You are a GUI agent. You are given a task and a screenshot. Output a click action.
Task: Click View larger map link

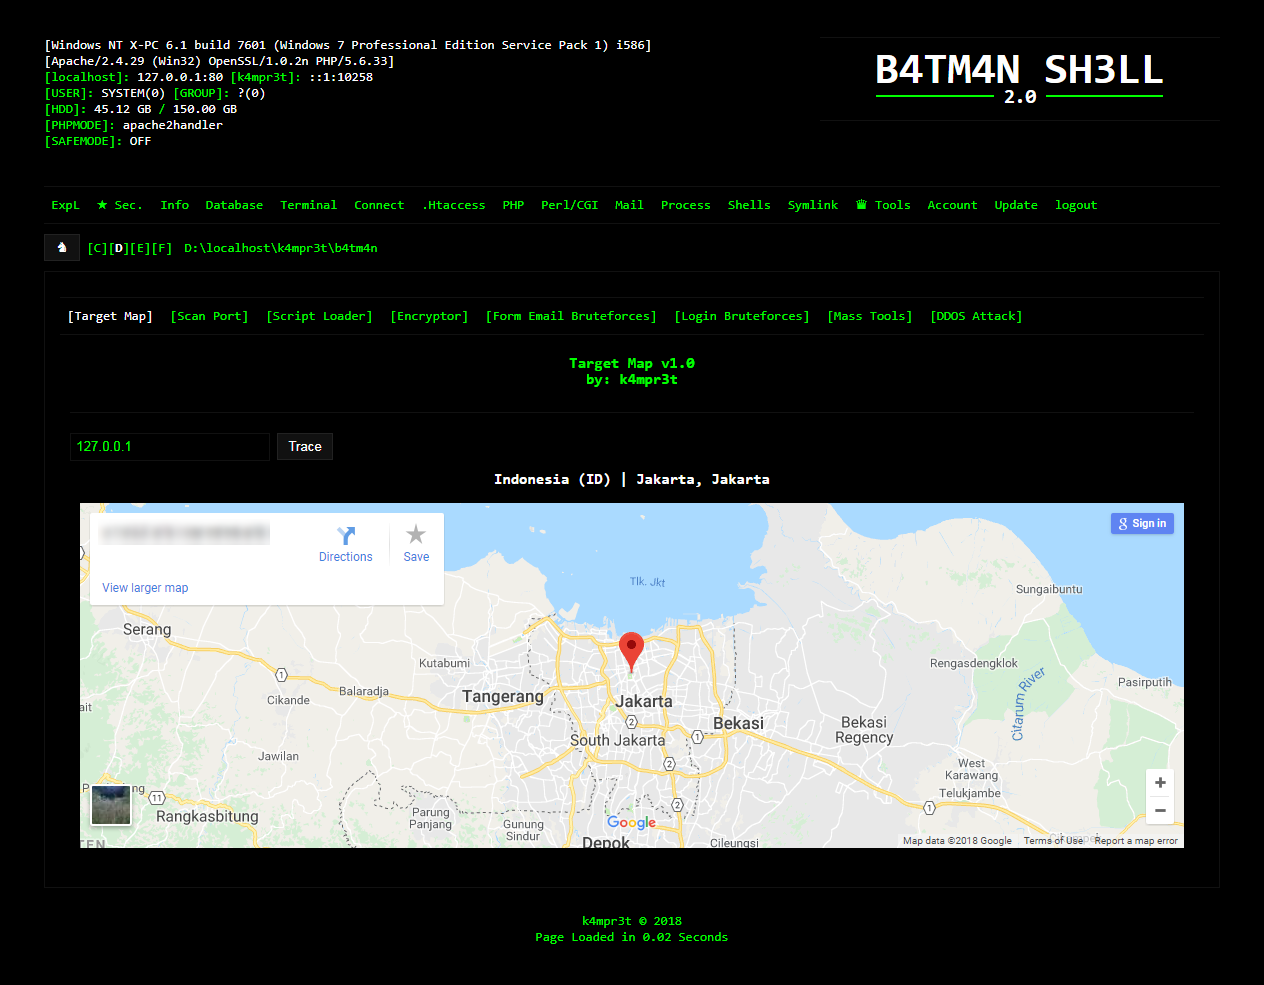tap(145, 588)
